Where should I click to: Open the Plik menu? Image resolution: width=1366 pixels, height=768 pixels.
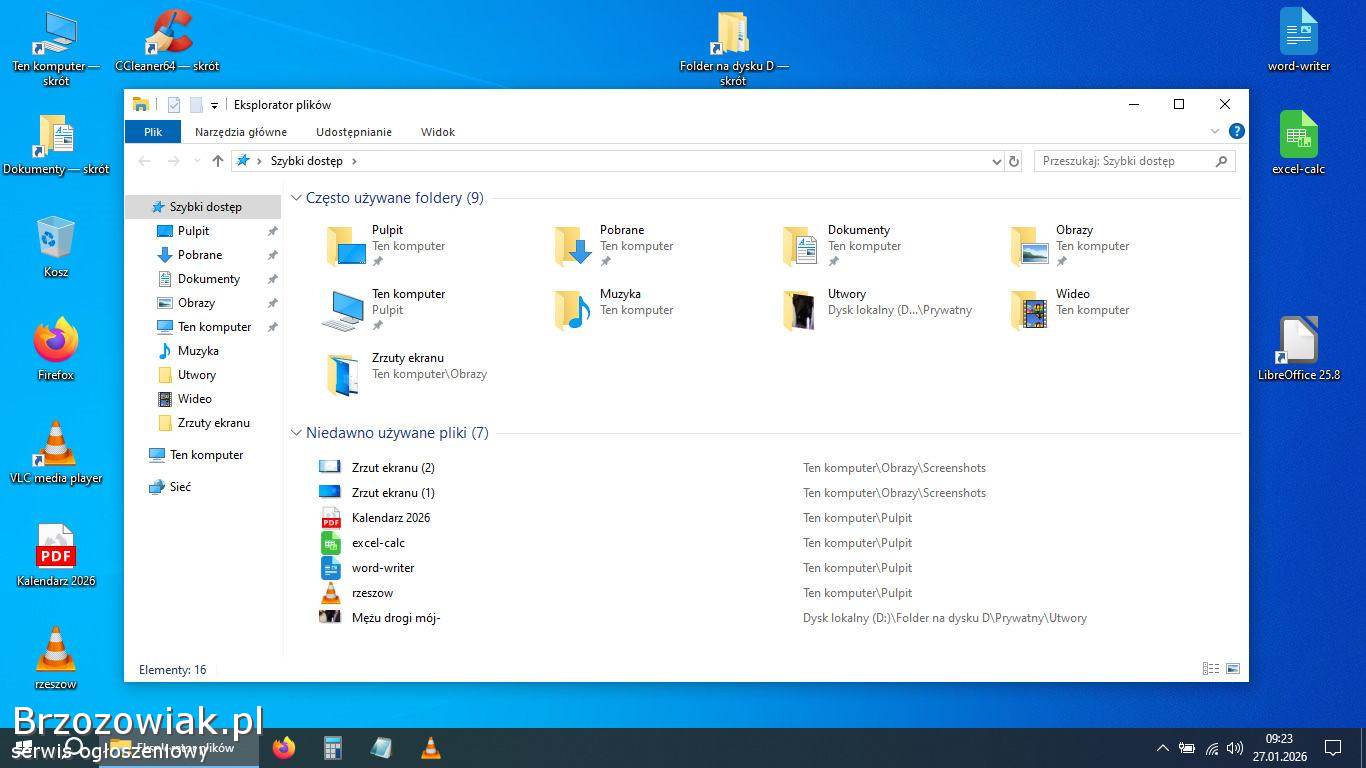[x=153, y=132]
